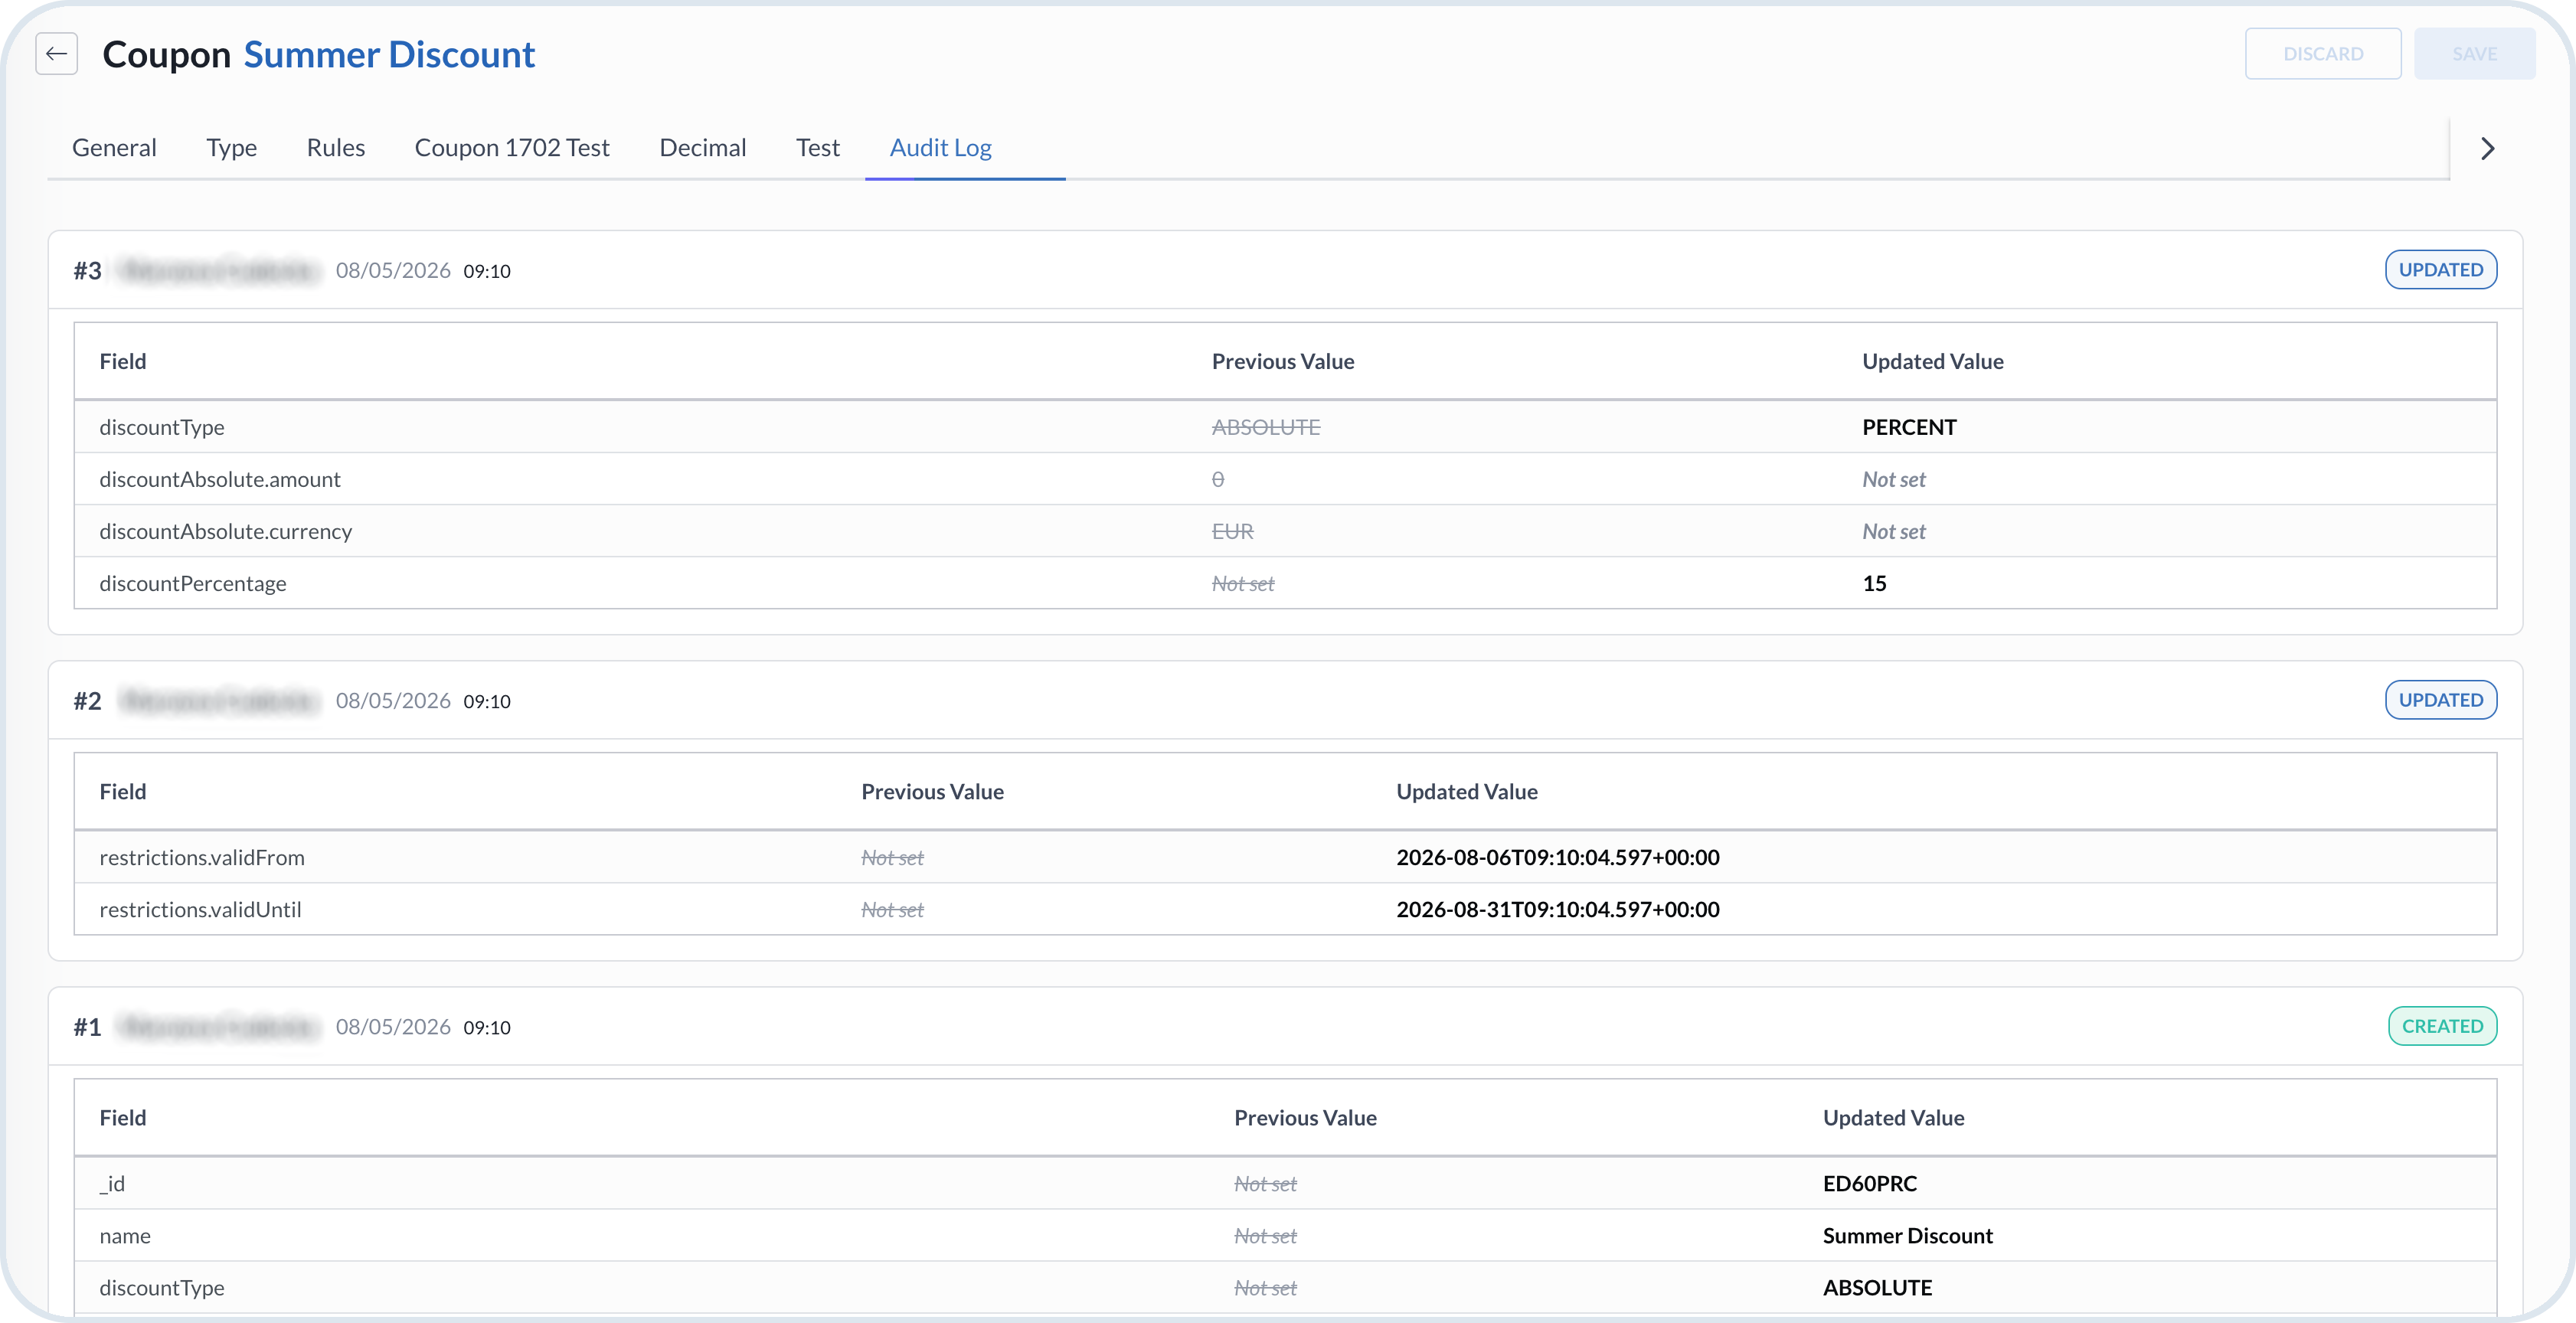Click the #2 entry number
The width and height of the screenshot is (2576, 1323).
click(x=87, y=701)
